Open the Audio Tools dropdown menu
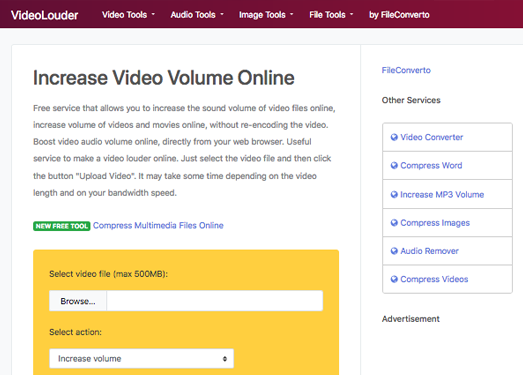Image resolution: width=523 pixels, height=375 pixels. (197, 15)
